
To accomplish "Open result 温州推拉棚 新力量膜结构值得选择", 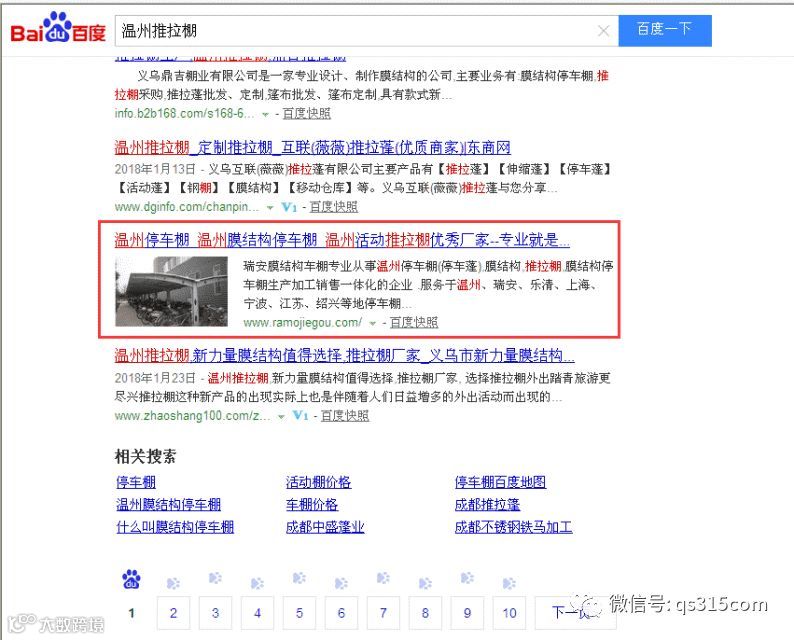I will [x=344, y=355].
